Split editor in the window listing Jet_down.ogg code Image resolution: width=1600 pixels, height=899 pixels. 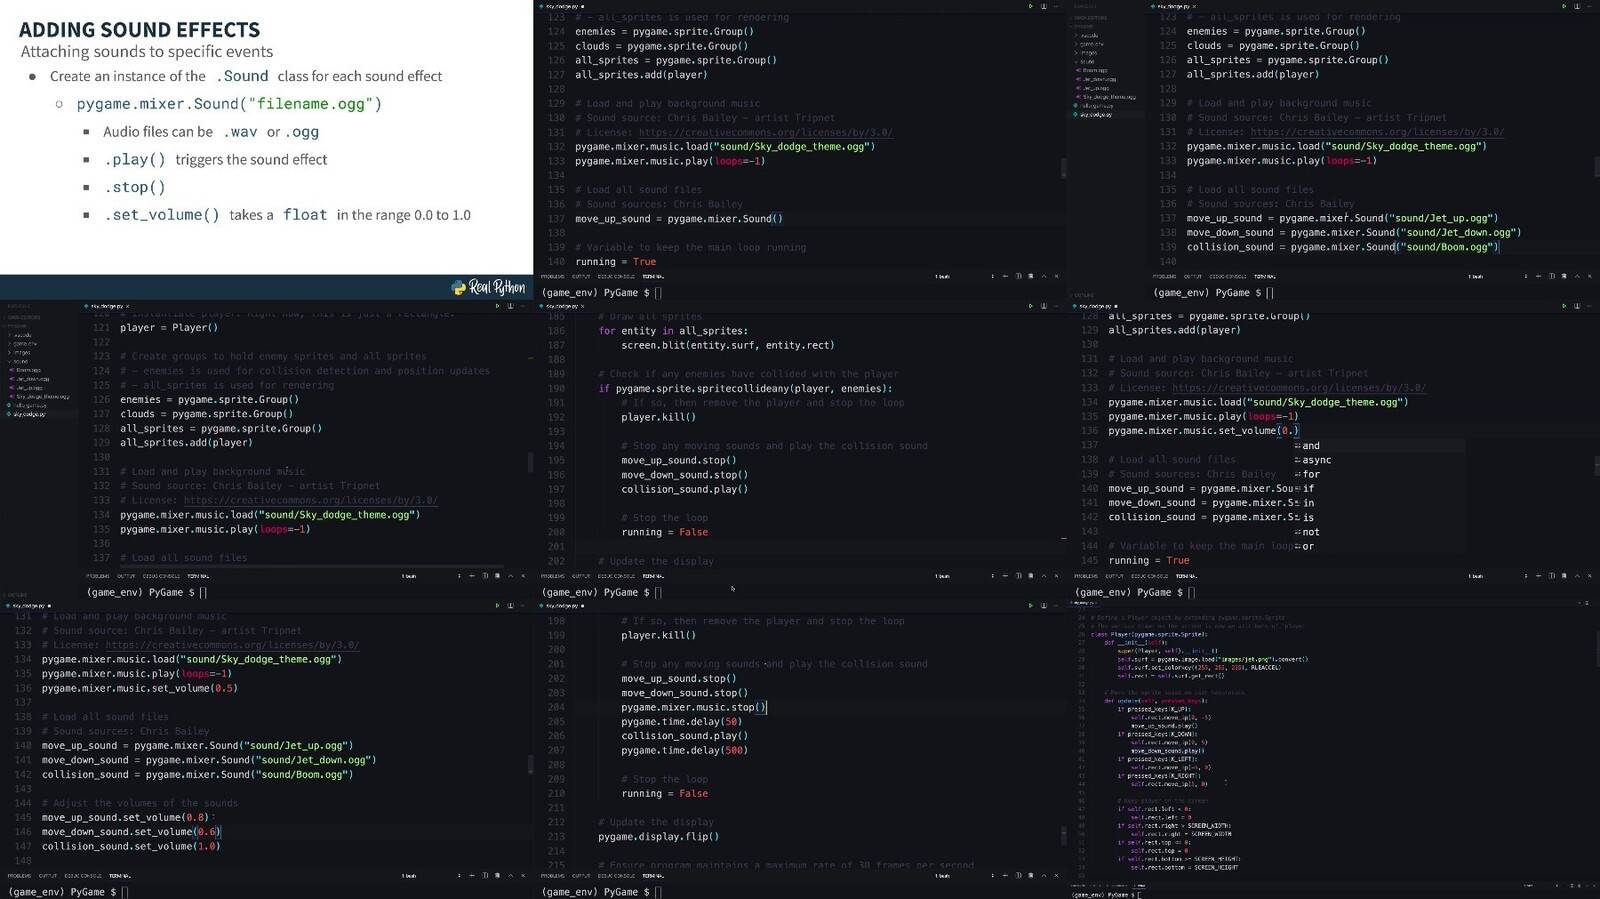click(x=1579, y=6)
